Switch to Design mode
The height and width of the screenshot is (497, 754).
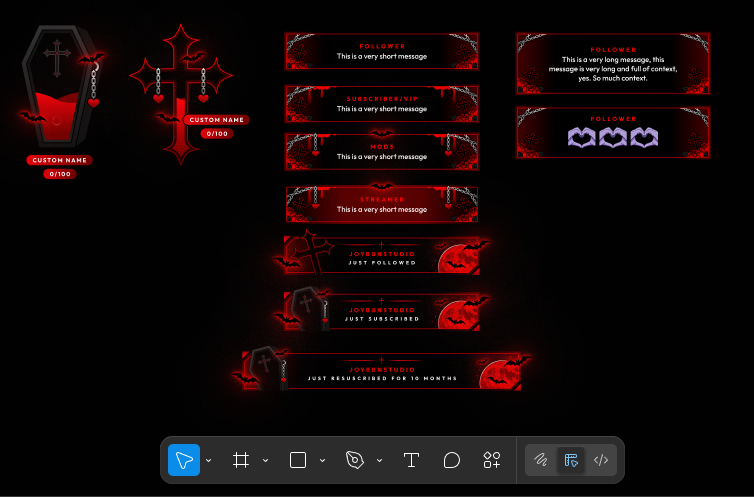click(x=571, y=460)
